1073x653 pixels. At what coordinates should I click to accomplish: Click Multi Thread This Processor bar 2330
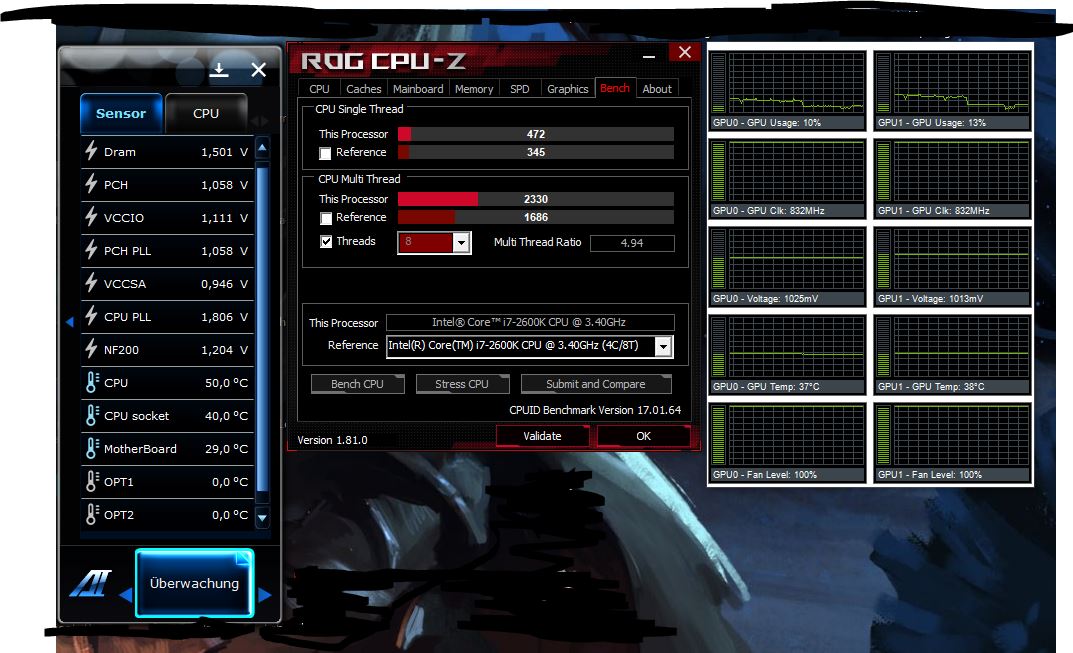click(x=536, y=199)
